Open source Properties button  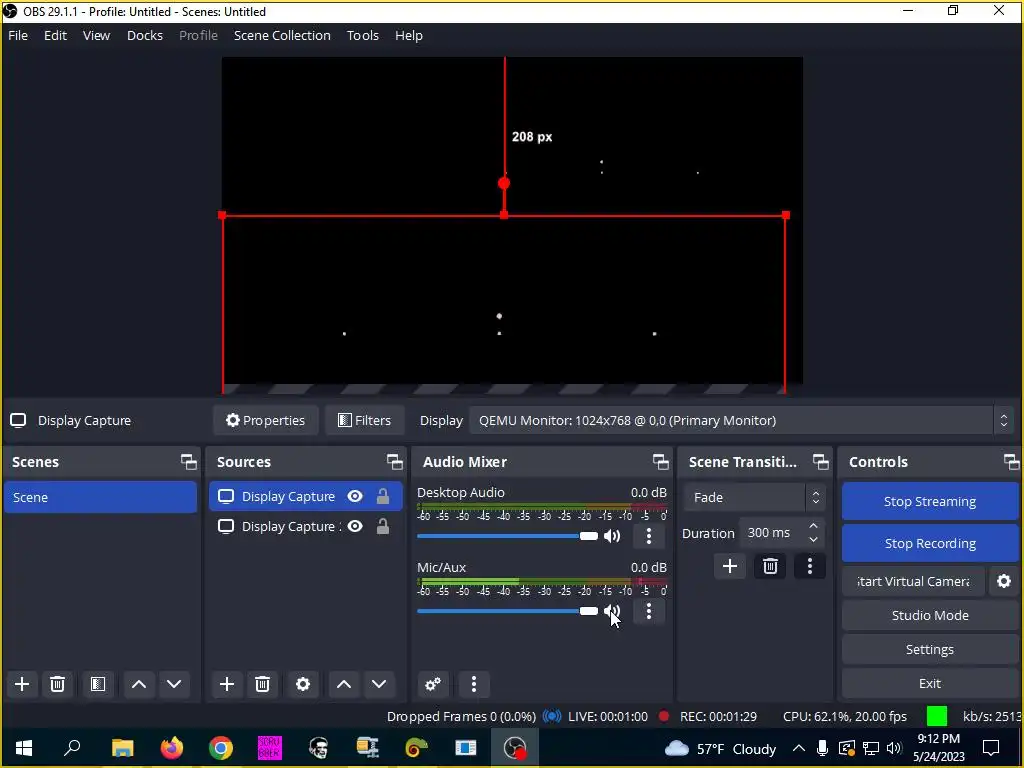pos(265,421)
